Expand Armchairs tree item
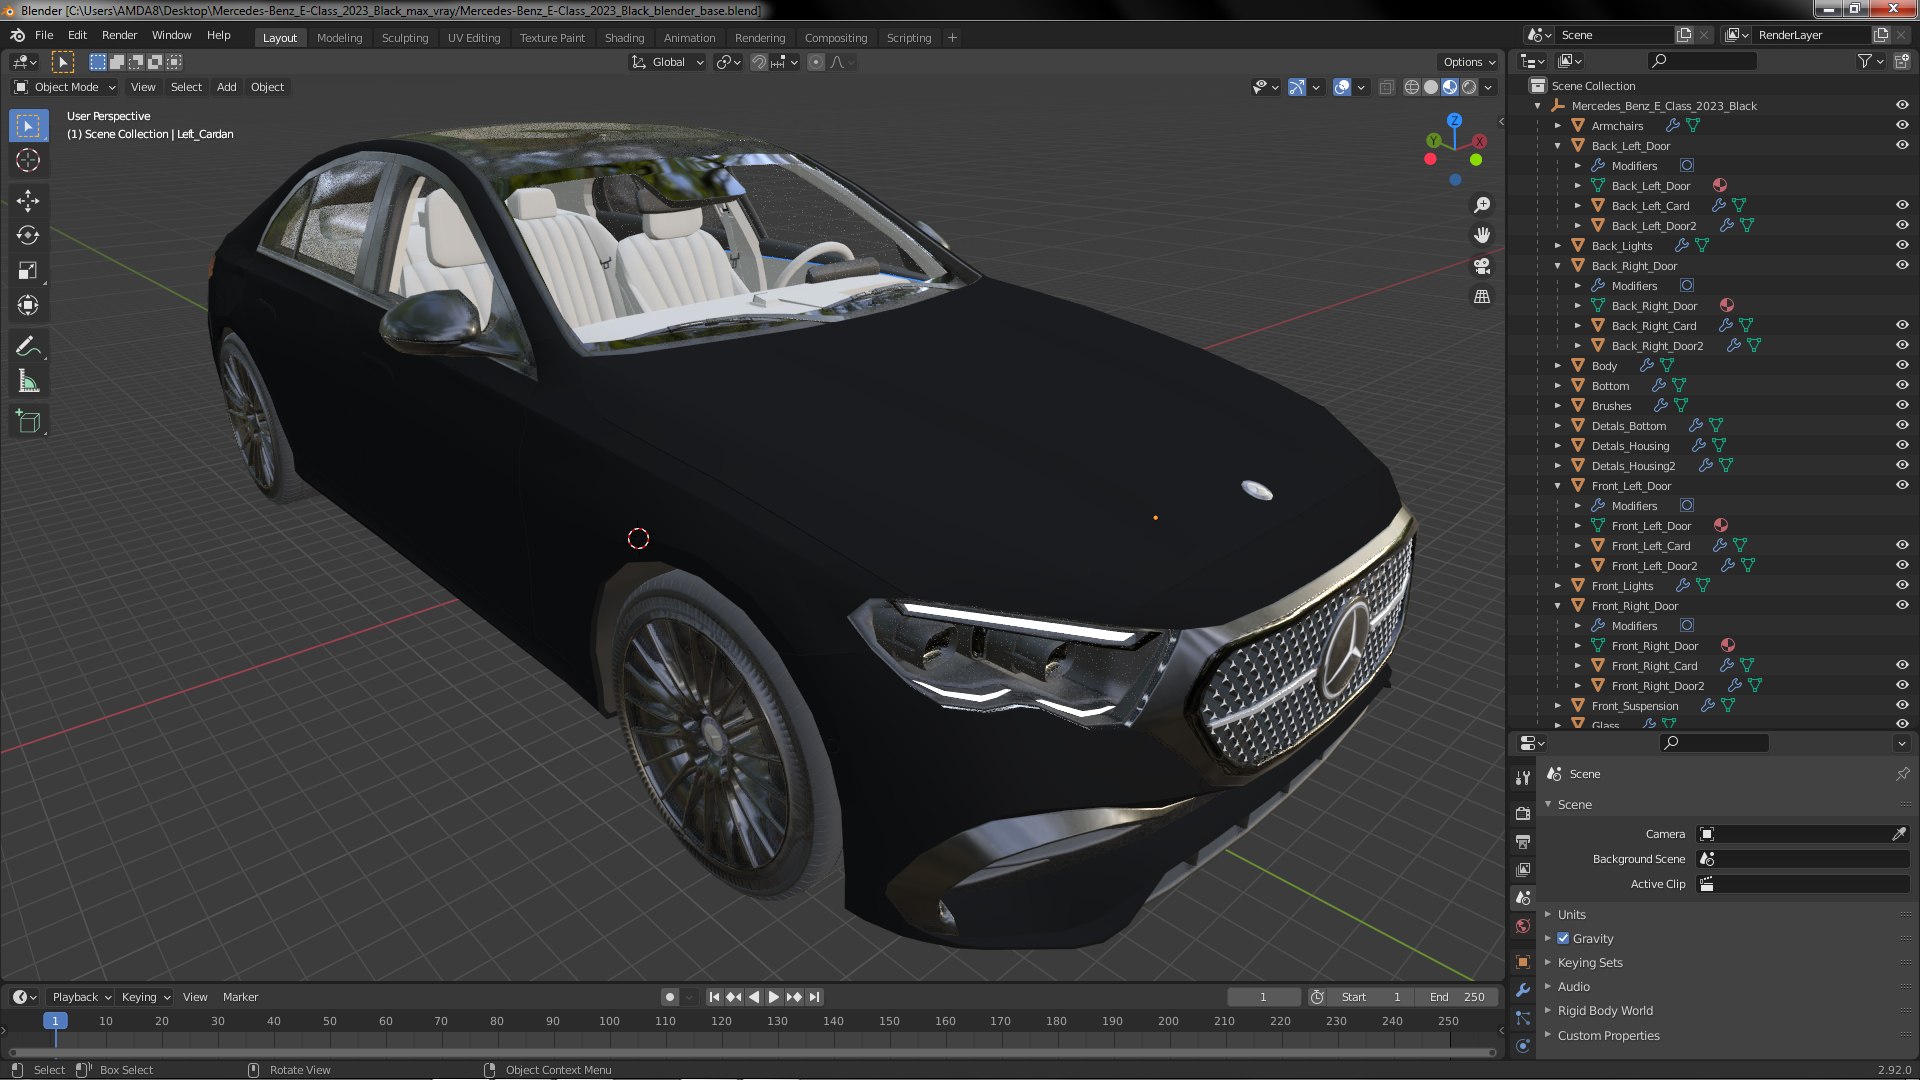 1558,126
